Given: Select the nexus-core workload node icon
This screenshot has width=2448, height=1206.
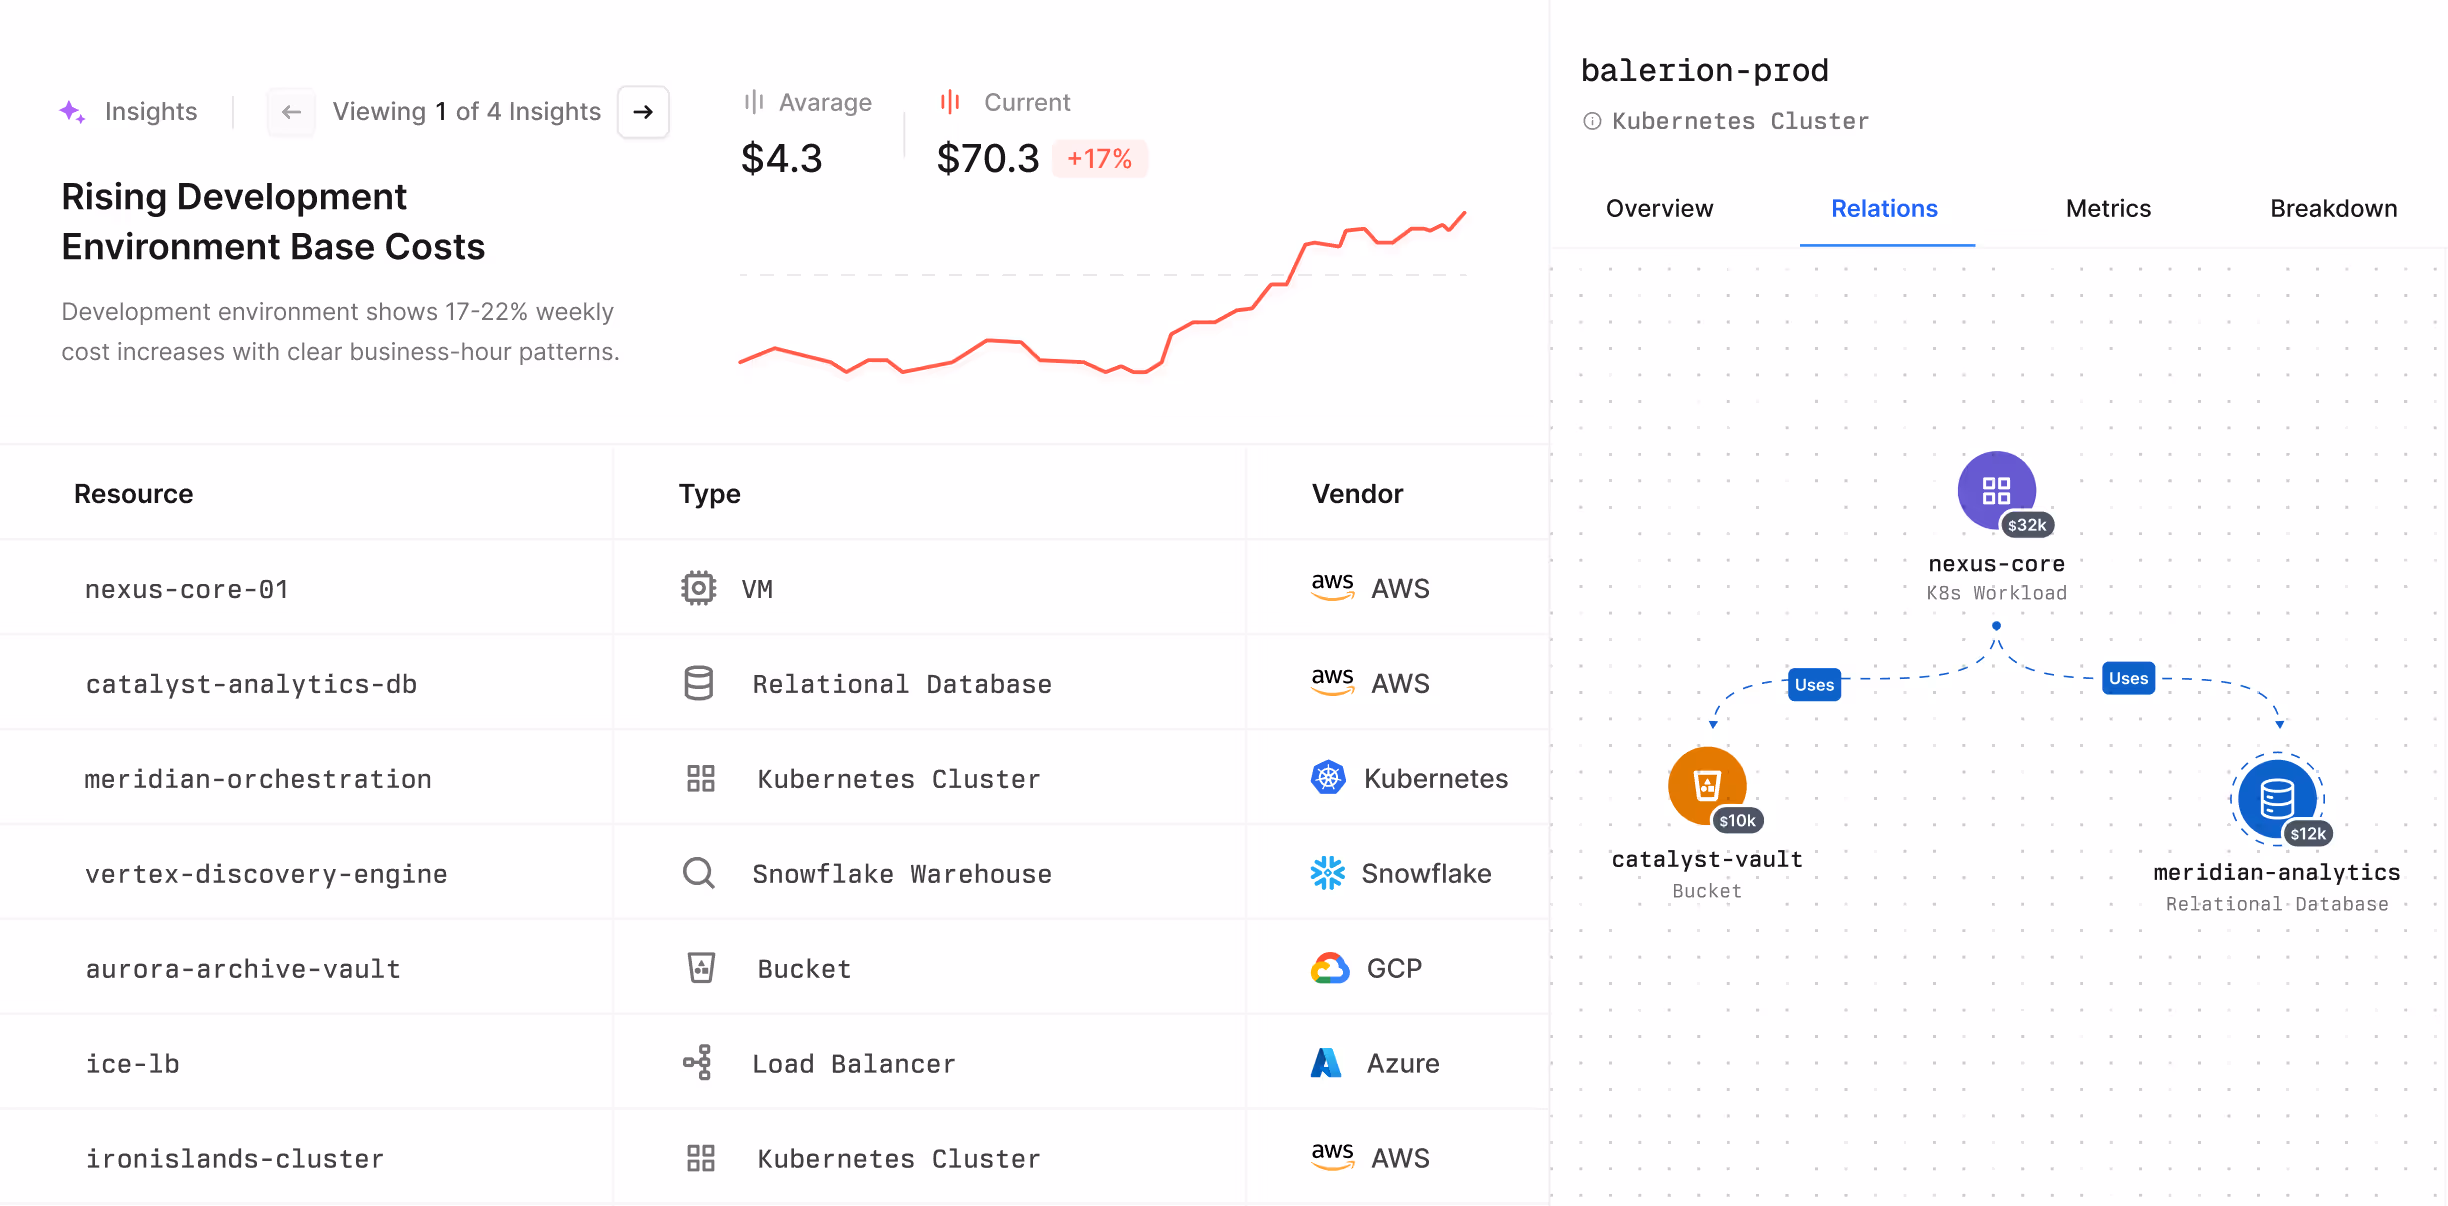Looking at the screenshot, I should [x=1996, y=490].
